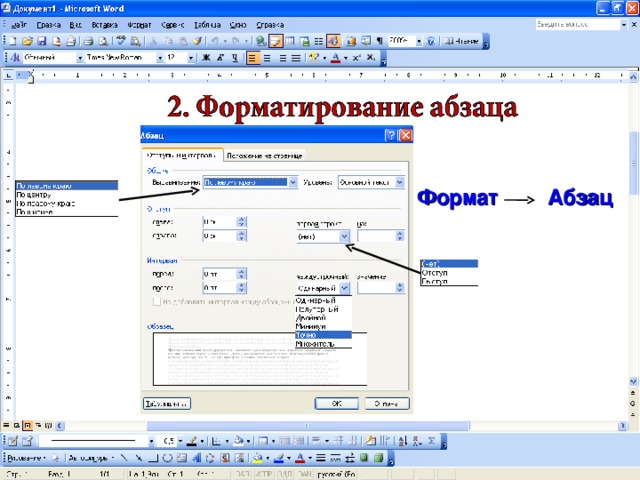Viewport: 640px width, 480px height.
Task: Save the document with the floppy disk icon
Action: coord(42,41)
